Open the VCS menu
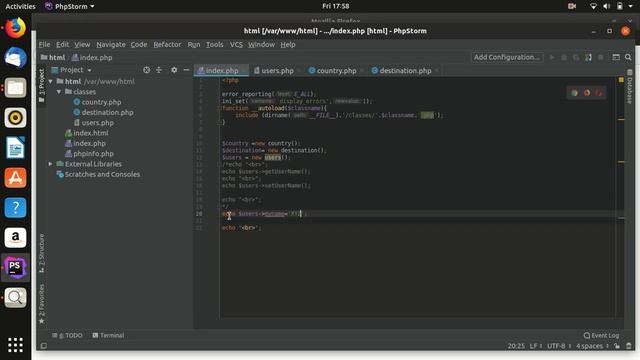640x360 pixels. (x=236, y=44)
